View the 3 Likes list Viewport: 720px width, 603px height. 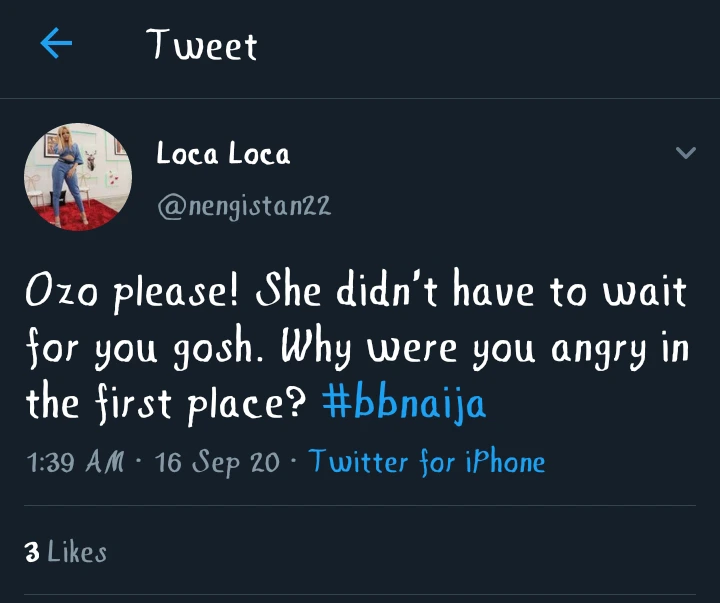tap(66, 552)
